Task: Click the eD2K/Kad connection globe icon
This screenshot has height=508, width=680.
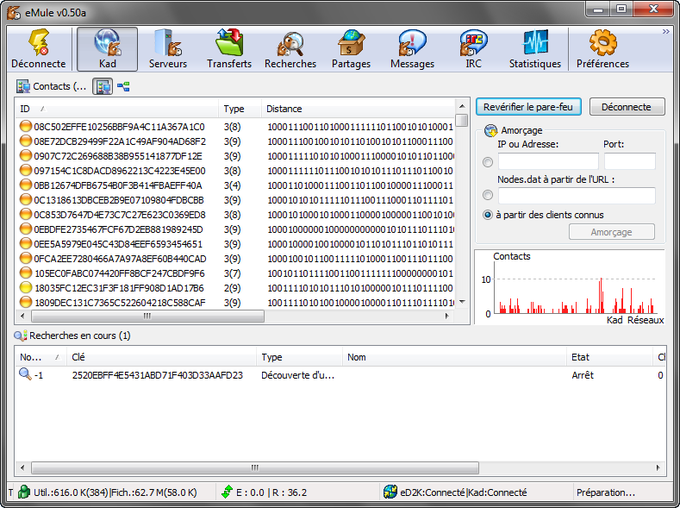Action: click(390, 492)
